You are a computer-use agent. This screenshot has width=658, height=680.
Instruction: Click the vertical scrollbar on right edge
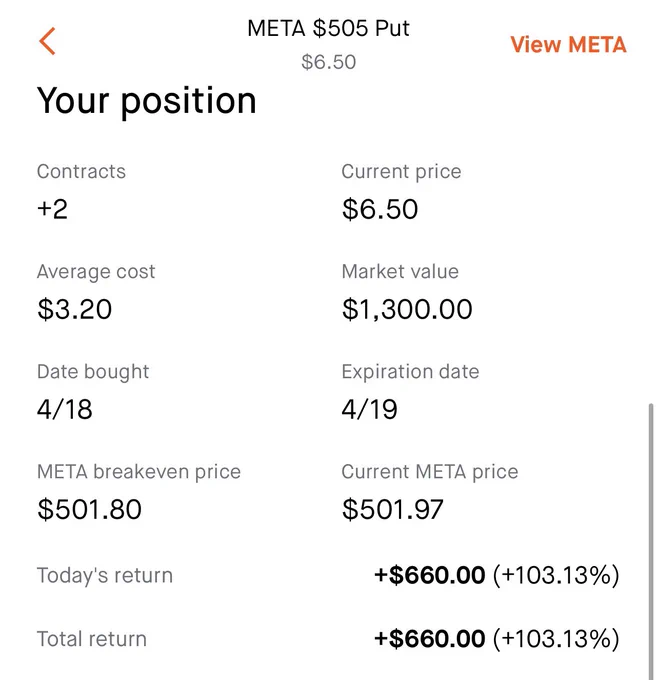[651, 541]
